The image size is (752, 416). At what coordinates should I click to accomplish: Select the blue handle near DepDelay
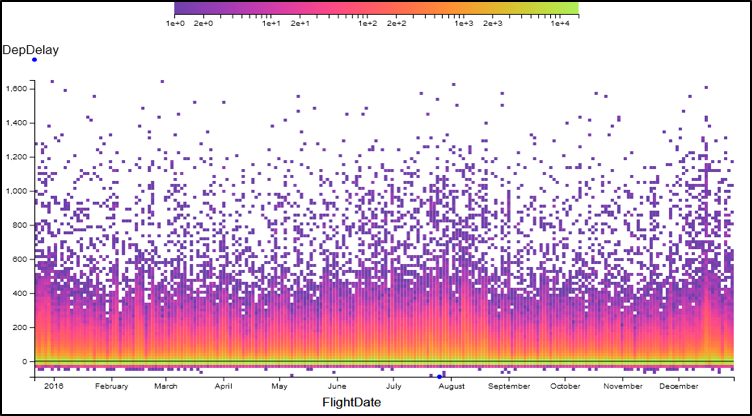pyautogui.click(x=35, y=59)
